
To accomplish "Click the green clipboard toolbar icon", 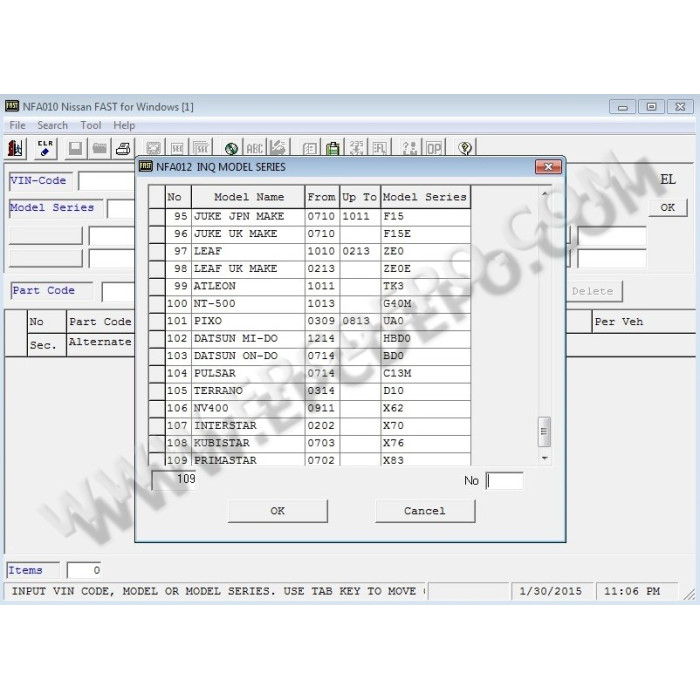I will [333, 148].
